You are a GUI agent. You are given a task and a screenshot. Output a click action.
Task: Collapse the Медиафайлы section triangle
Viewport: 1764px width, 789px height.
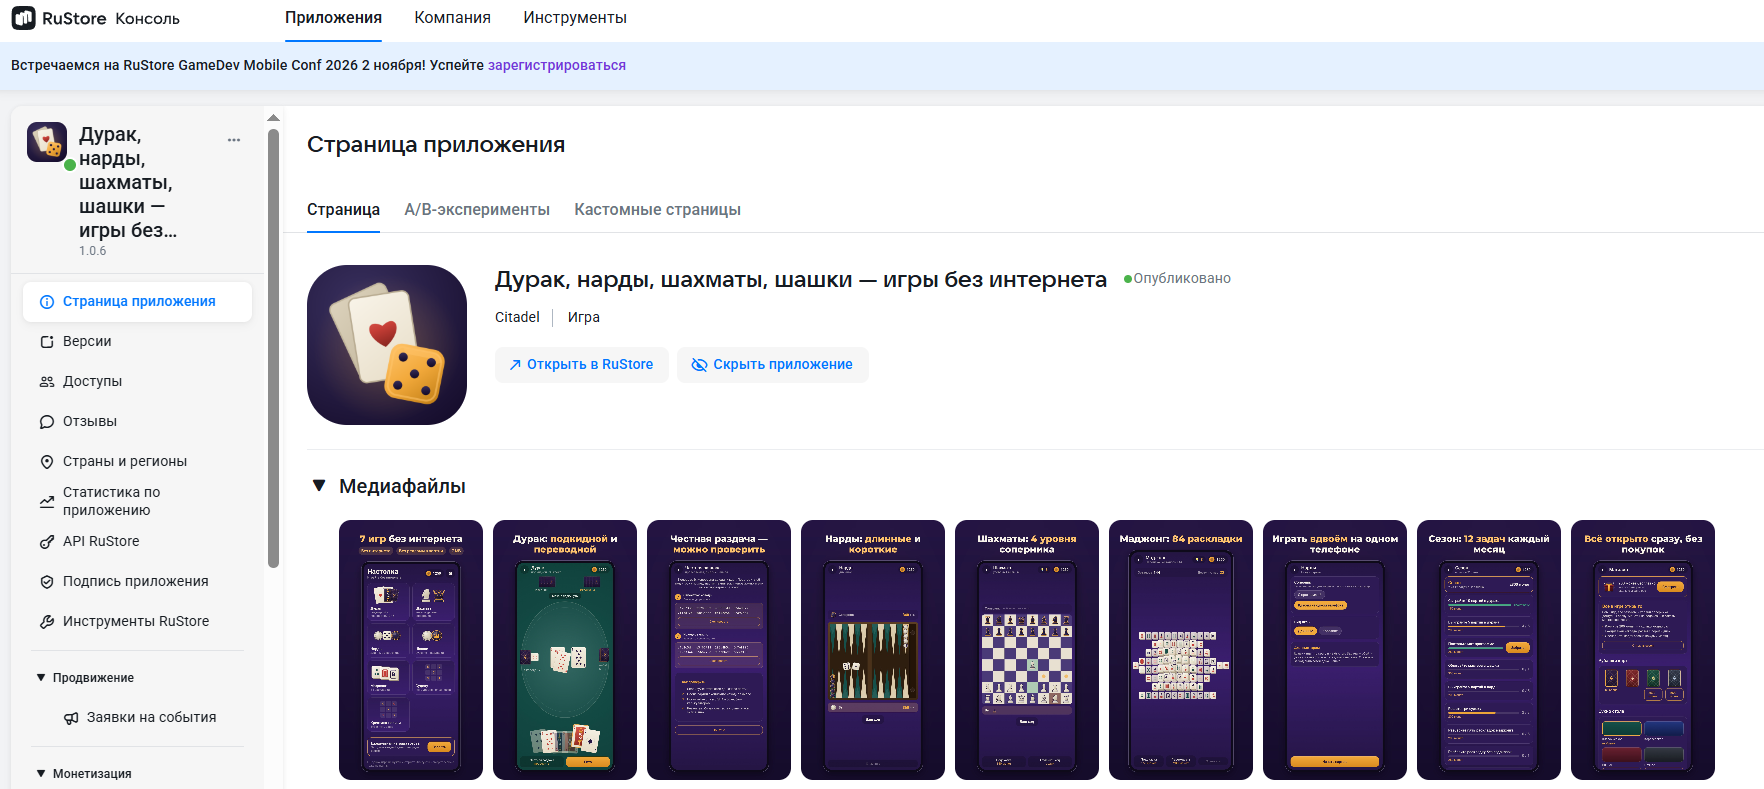[319, 486]
